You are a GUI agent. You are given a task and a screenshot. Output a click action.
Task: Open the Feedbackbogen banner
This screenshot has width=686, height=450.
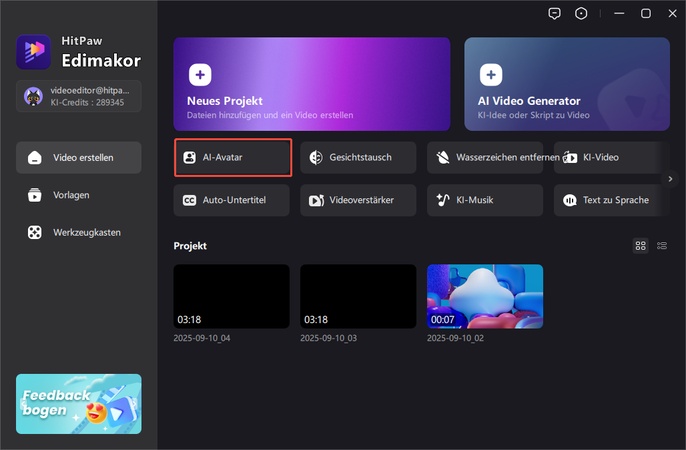pyautogui.click(x=79, y=404)
